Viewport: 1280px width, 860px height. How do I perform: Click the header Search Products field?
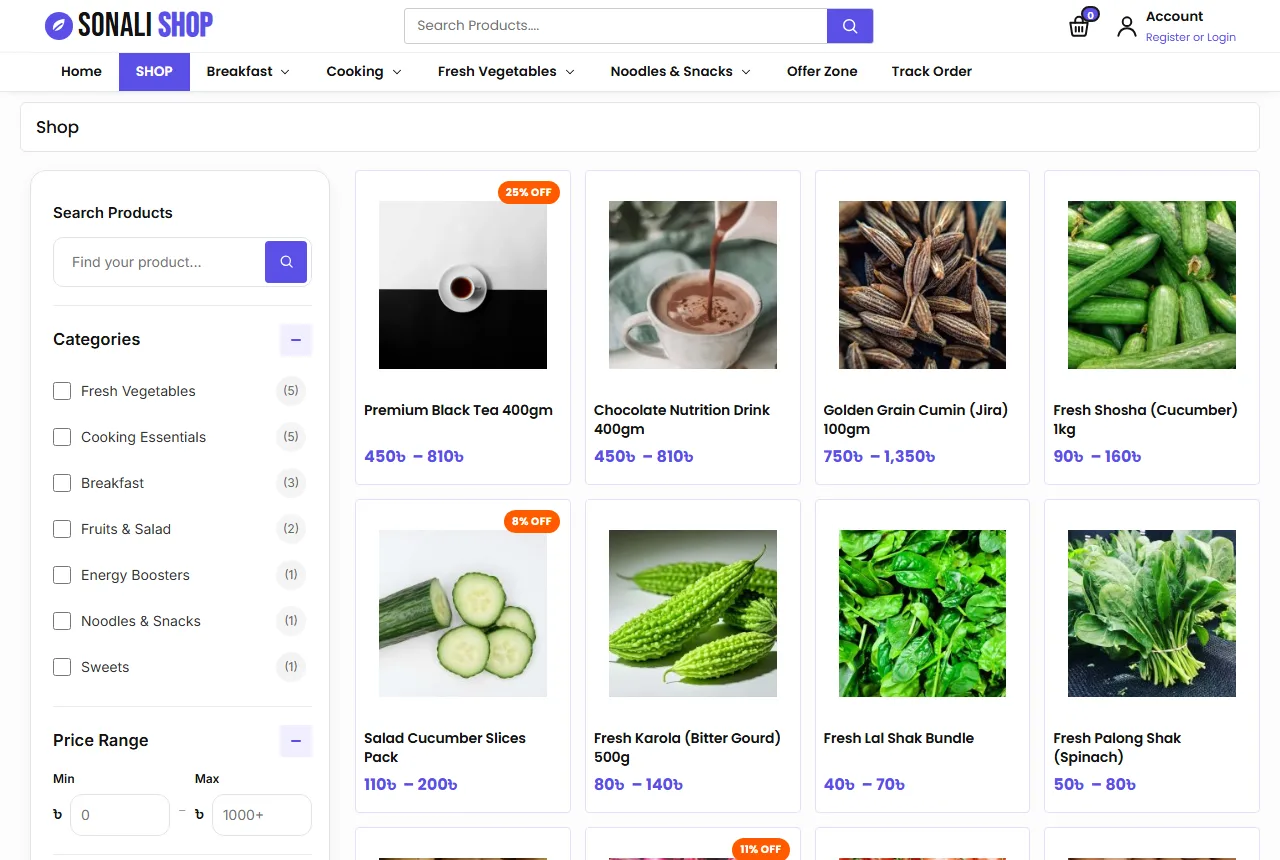point(616,26)
